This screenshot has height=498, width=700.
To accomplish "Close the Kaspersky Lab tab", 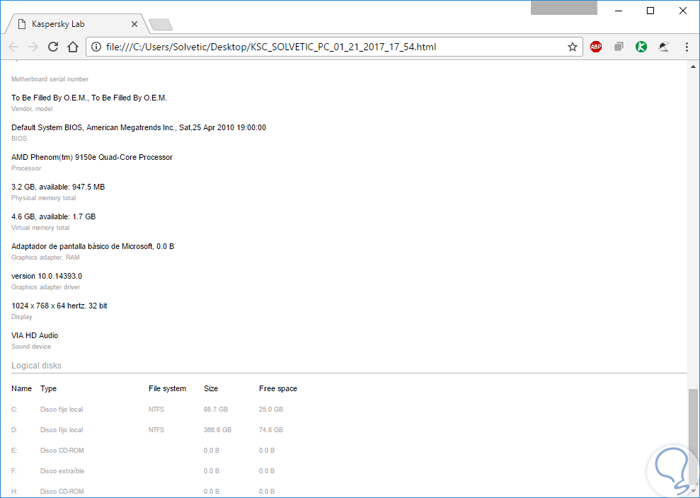I will [x=134, y=24].
